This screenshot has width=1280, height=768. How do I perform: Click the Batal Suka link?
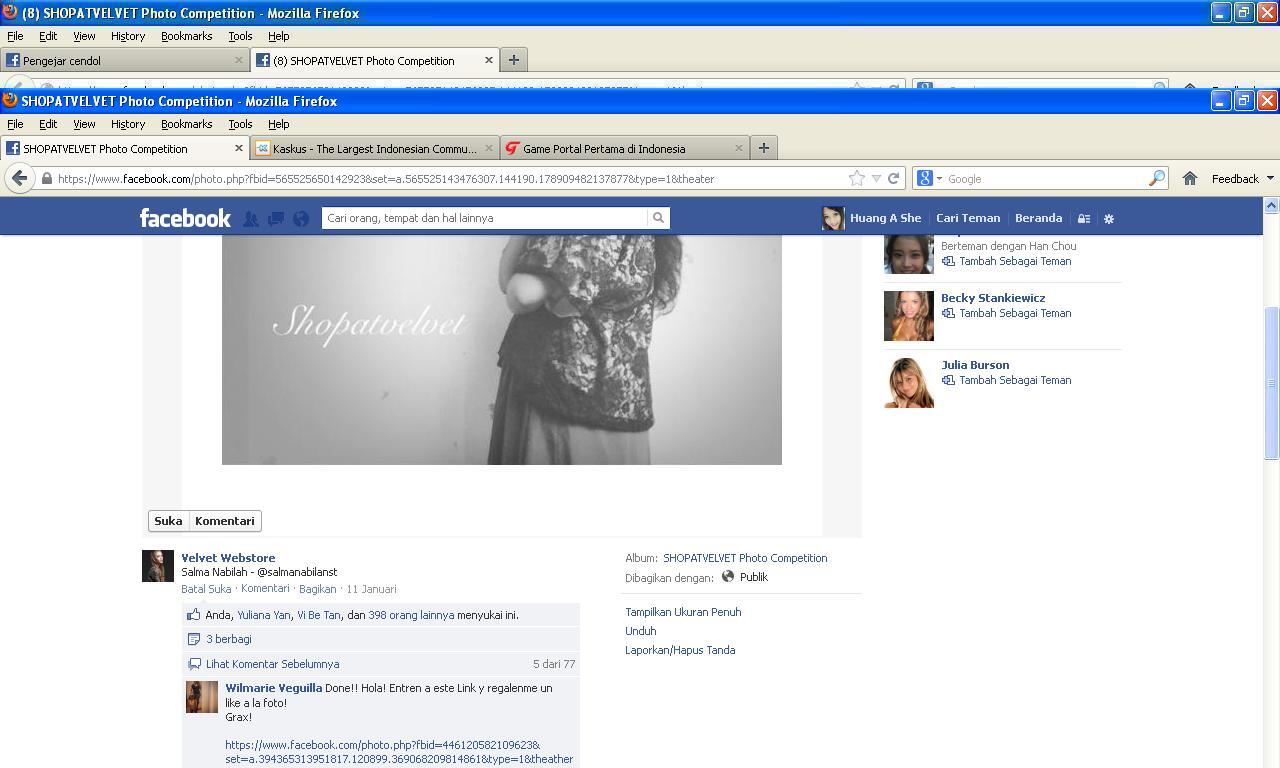(206, 589)
